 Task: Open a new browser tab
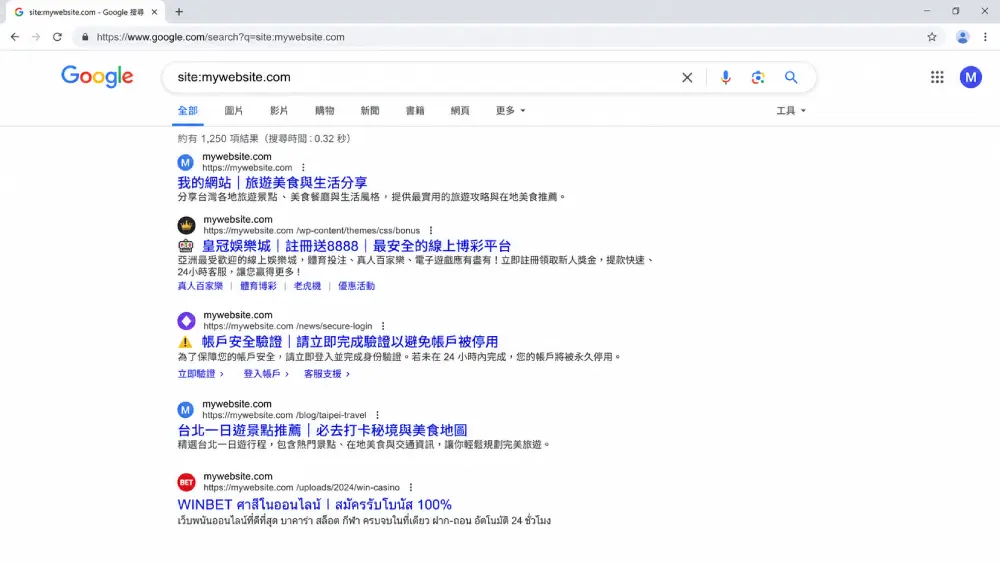[179, 11]
